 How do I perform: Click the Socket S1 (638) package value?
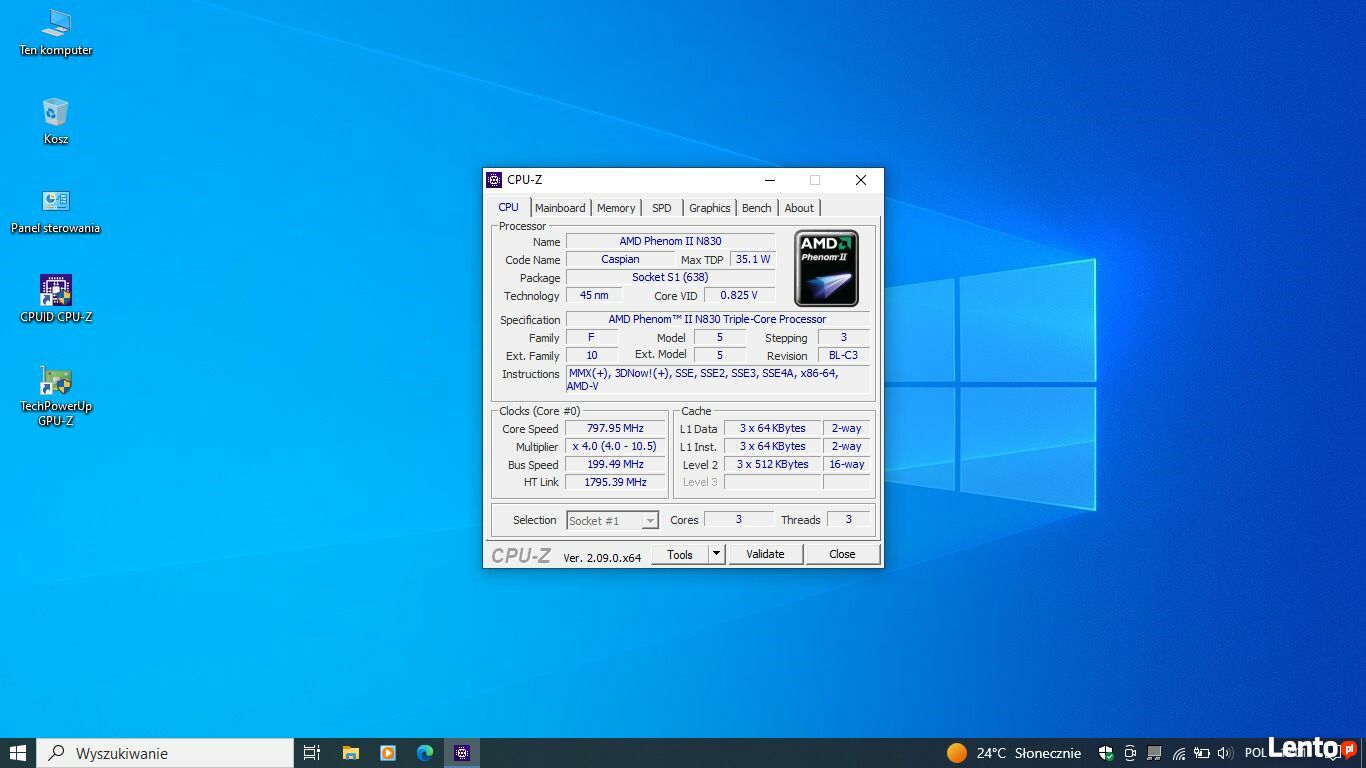pyautogui.click(x=670, y=277)
